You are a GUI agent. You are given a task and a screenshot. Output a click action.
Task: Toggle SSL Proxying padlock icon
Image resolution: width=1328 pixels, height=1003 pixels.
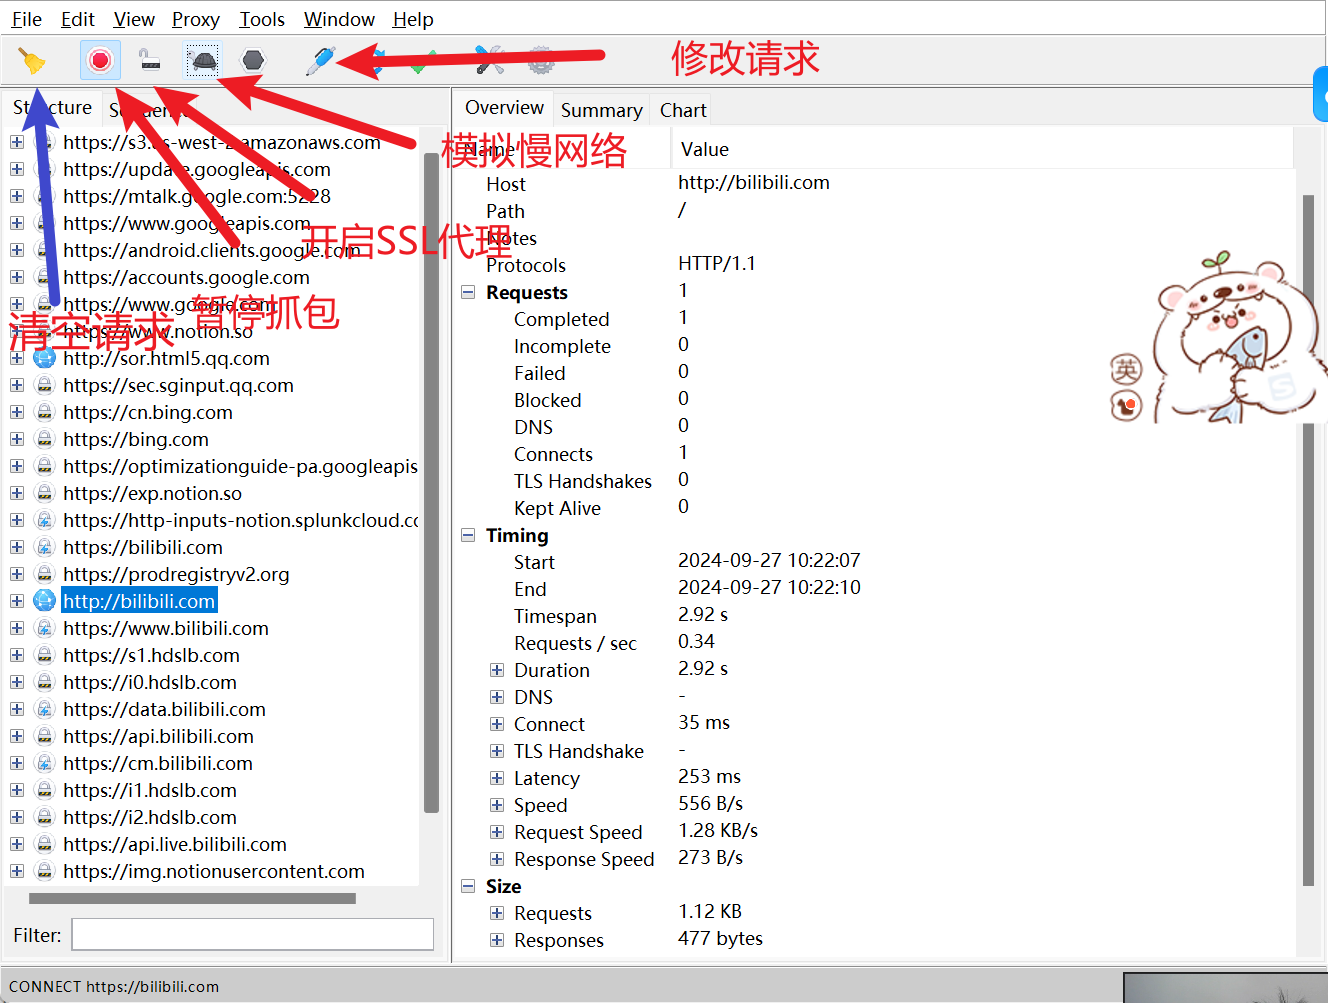coord(150,61)
